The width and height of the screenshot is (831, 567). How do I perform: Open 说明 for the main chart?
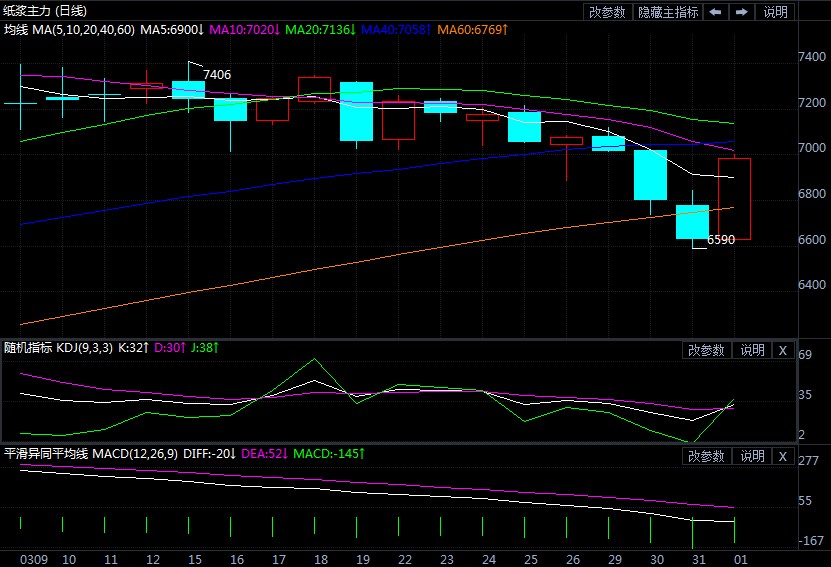[x=775, y=12]
